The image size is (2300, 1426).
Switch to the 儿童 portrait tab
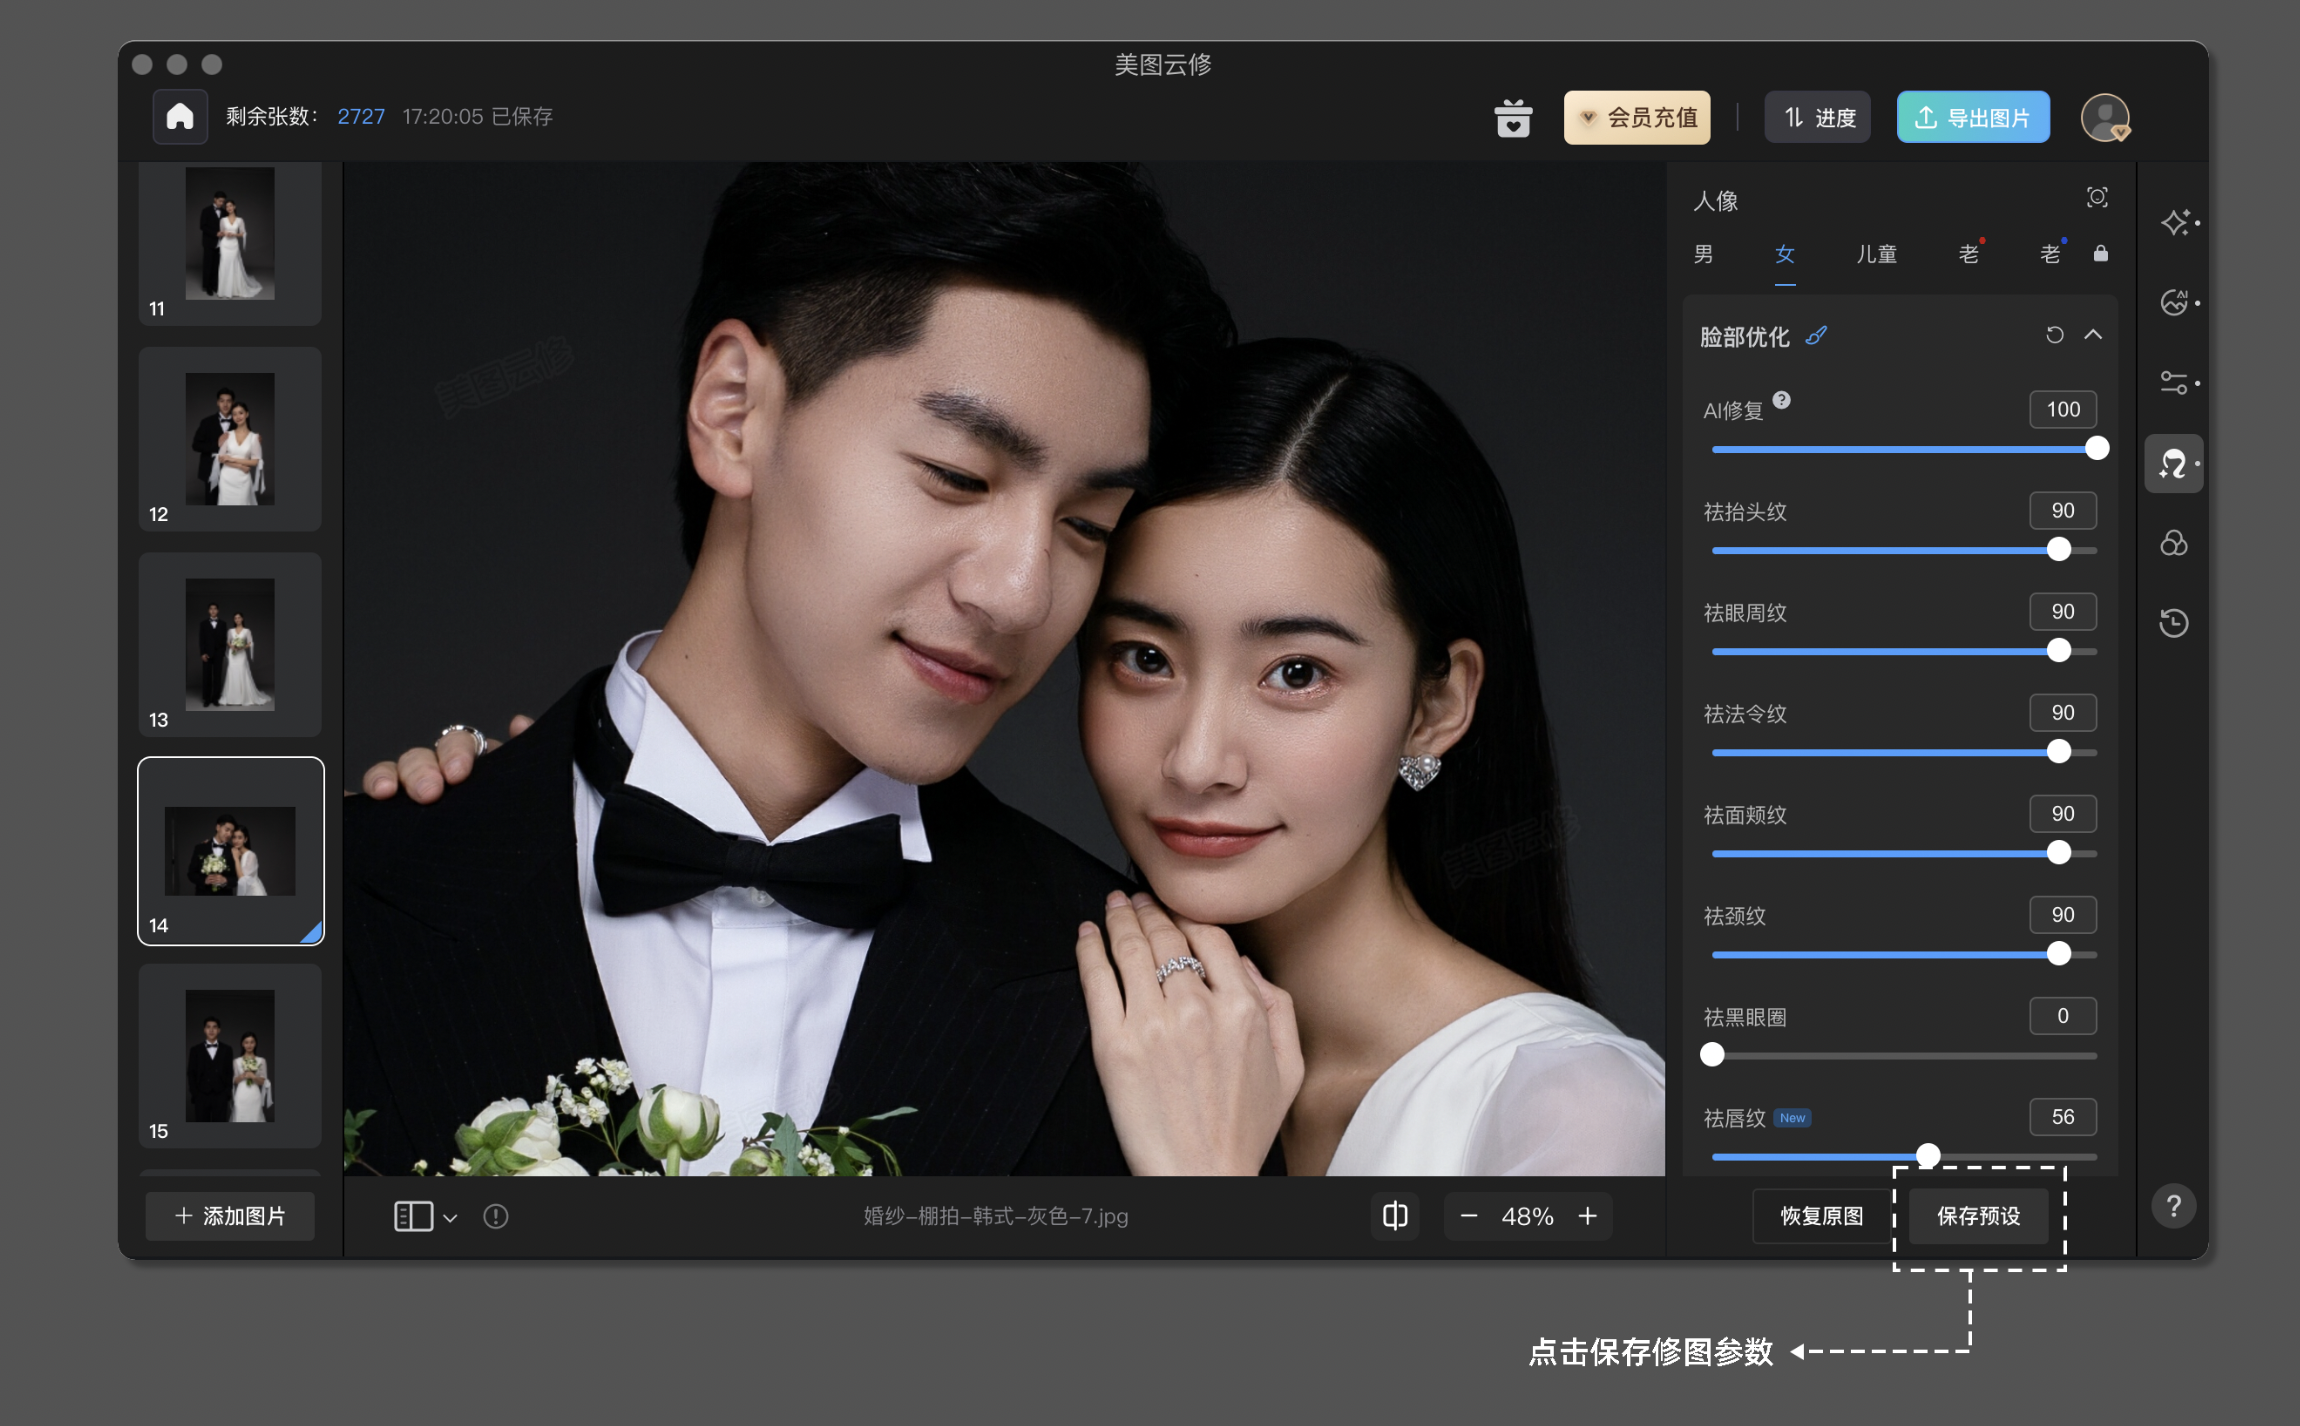pos(1875,255)
